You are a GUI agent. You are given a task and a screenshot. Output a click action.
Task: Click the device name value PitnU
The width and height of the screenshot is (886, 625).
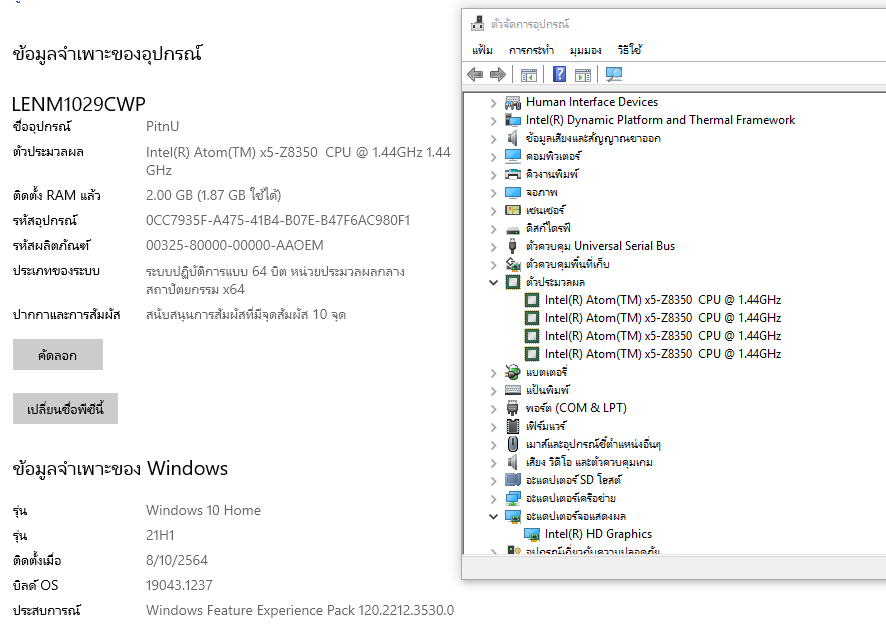[x=162, y=126]
